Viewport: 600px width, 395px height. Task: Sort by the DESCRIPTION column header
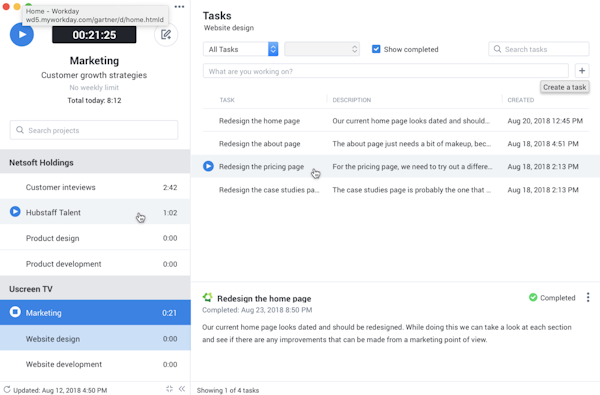(351, 100)
